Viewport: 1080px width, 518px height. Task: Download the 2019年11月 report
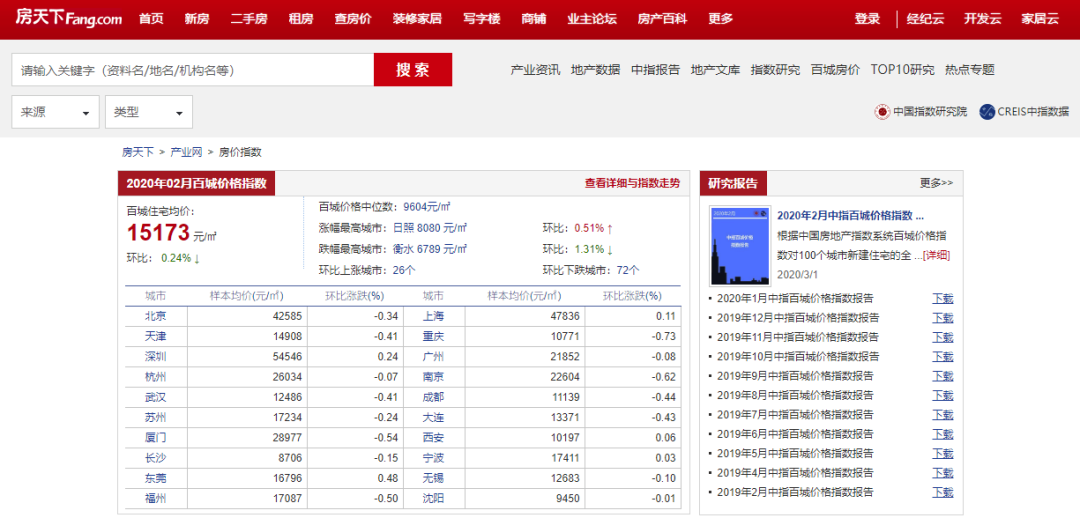coord(943,338)
